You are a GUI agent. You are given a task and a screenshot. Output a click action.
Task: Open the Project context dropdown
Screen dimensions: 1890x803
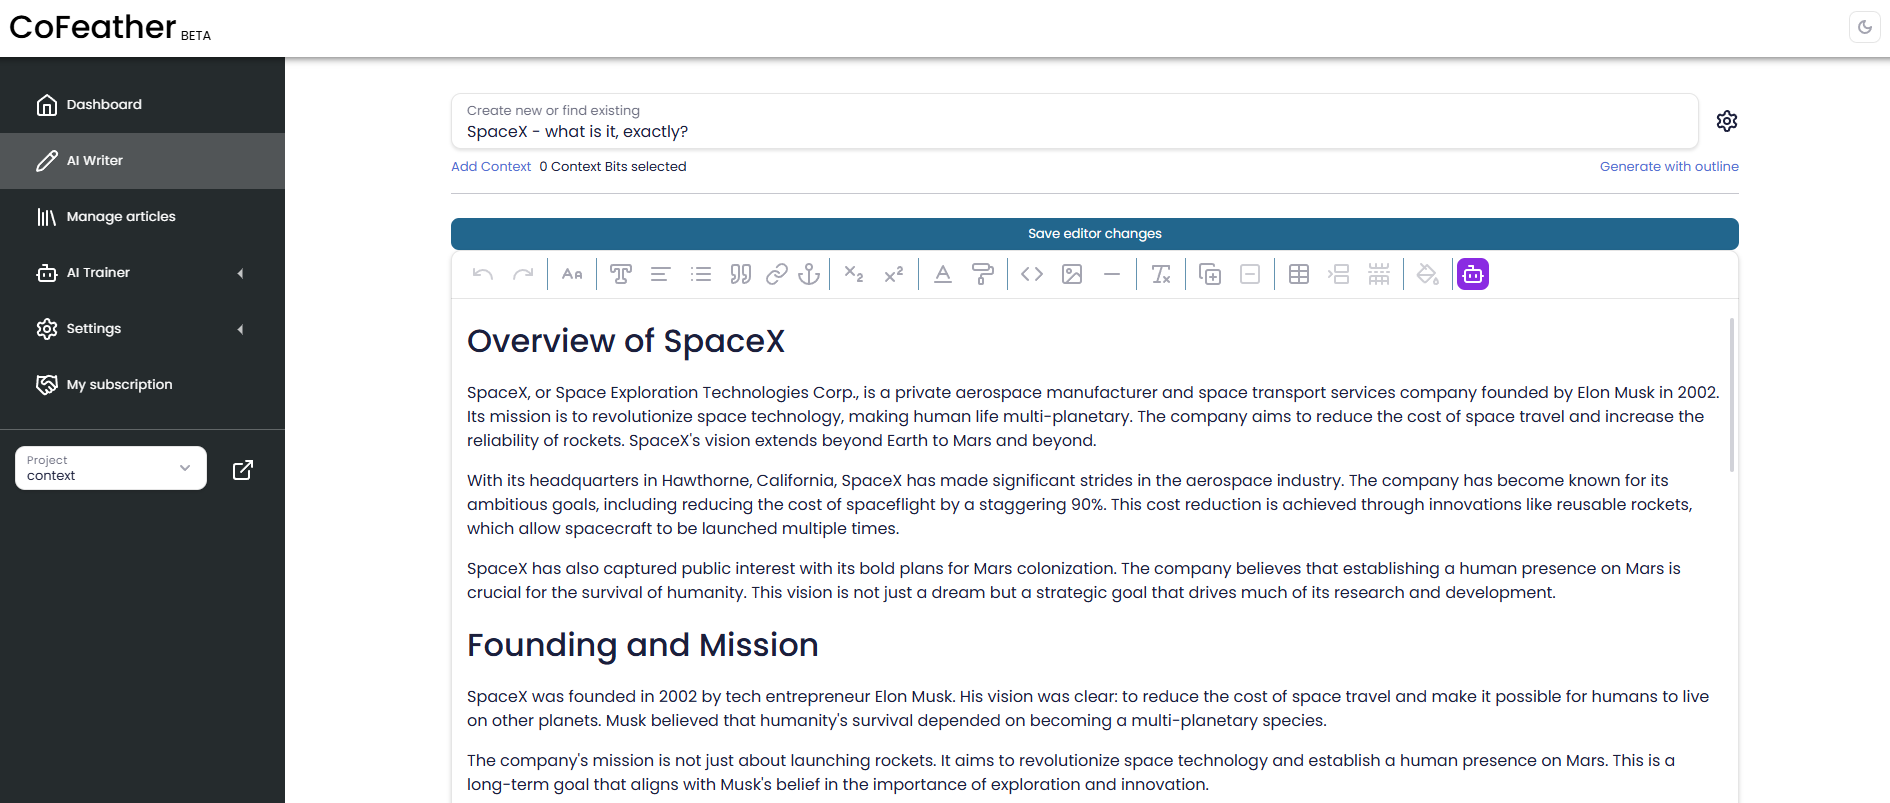coord(111,468)
